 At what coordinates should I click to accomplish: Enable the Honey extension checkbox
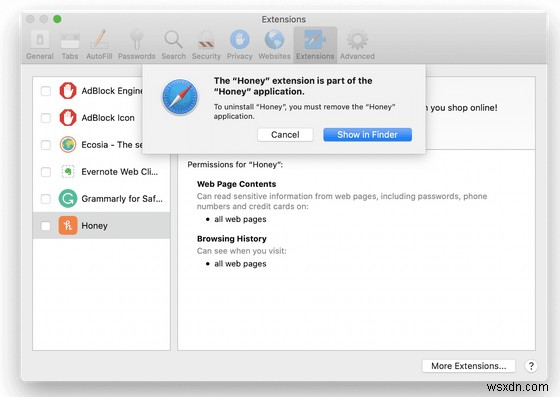click(x=46, y=226)
